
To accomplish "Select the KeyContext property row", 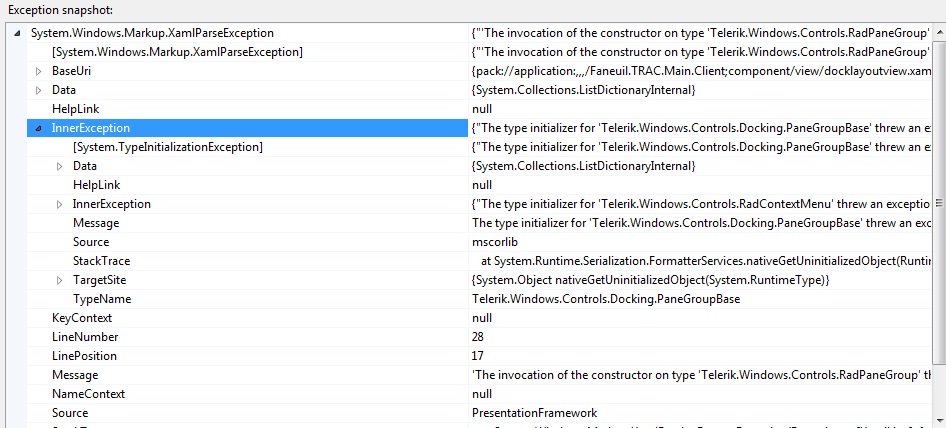I will (82, 318).
